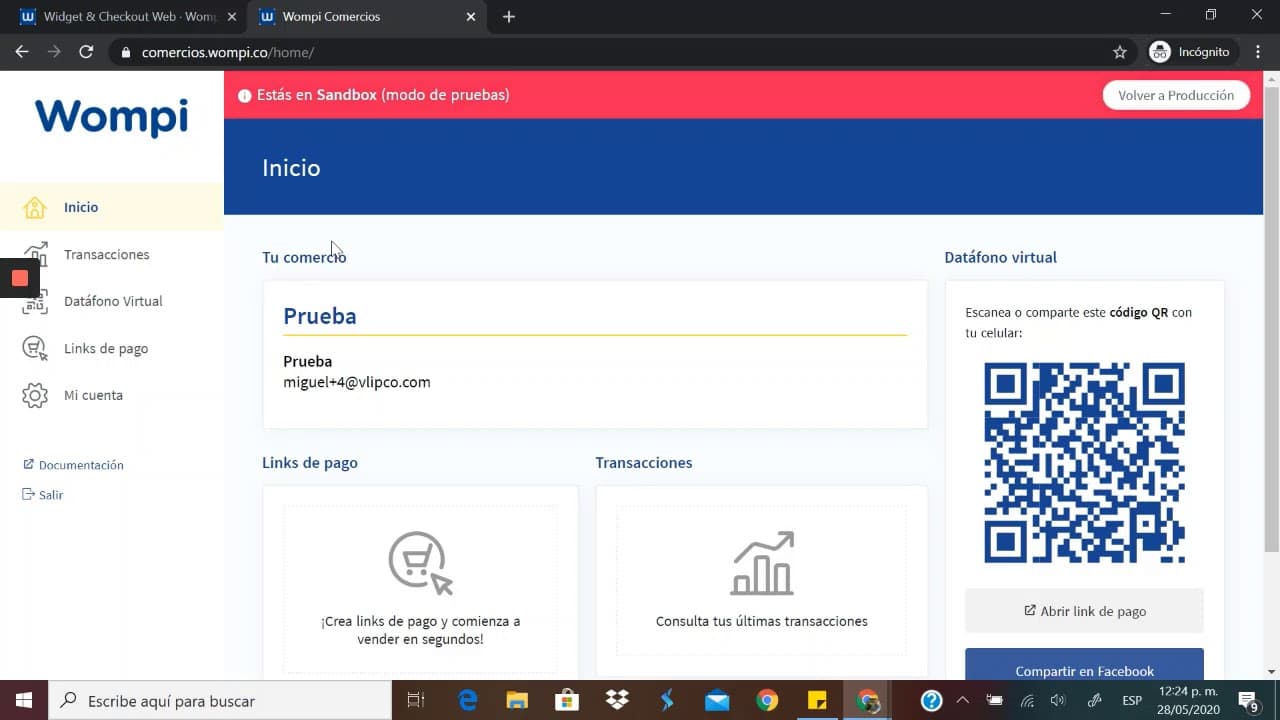Click the red recording stop button

19,278
